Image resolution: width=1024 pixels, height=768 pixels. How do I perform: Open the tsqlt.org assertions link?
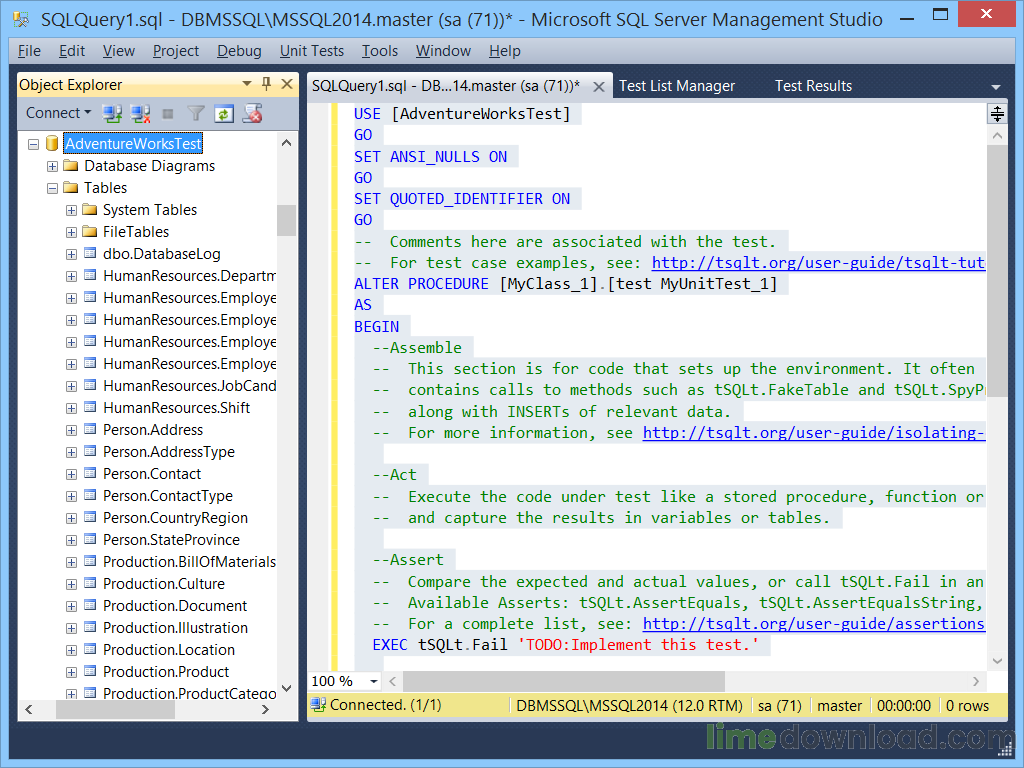pos(814,624)
